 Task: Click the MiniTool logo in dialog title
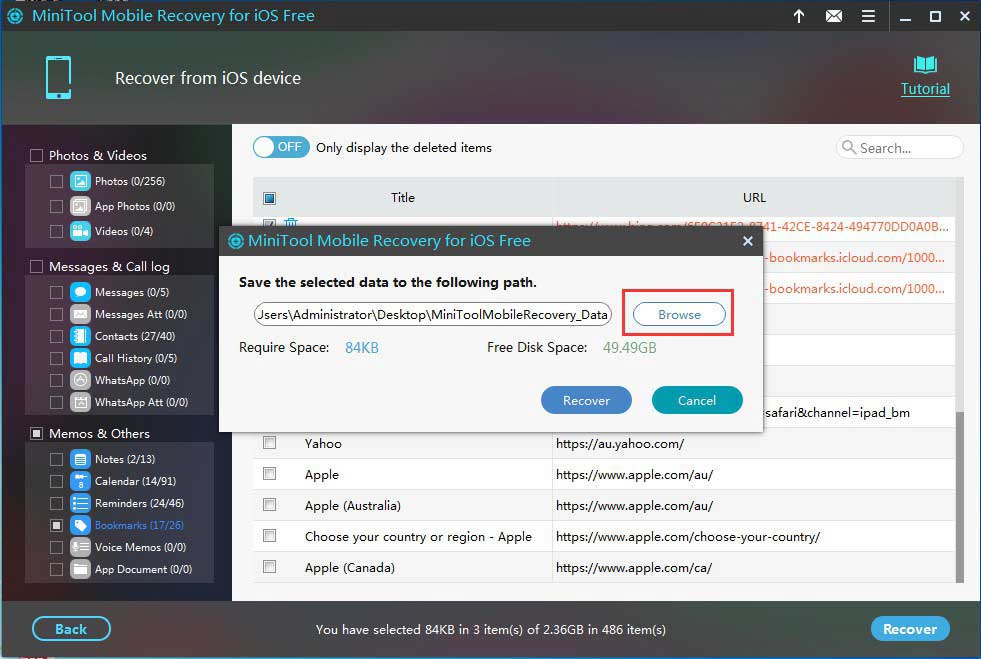point(235,241)
